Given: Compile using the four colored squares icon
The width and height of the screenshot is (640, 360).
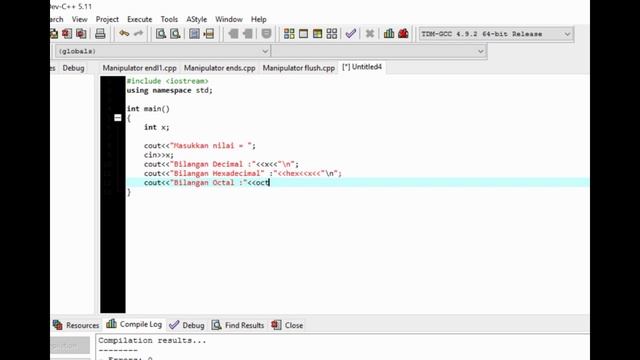Looking at the screenshot, I should [x=289, y=33].
